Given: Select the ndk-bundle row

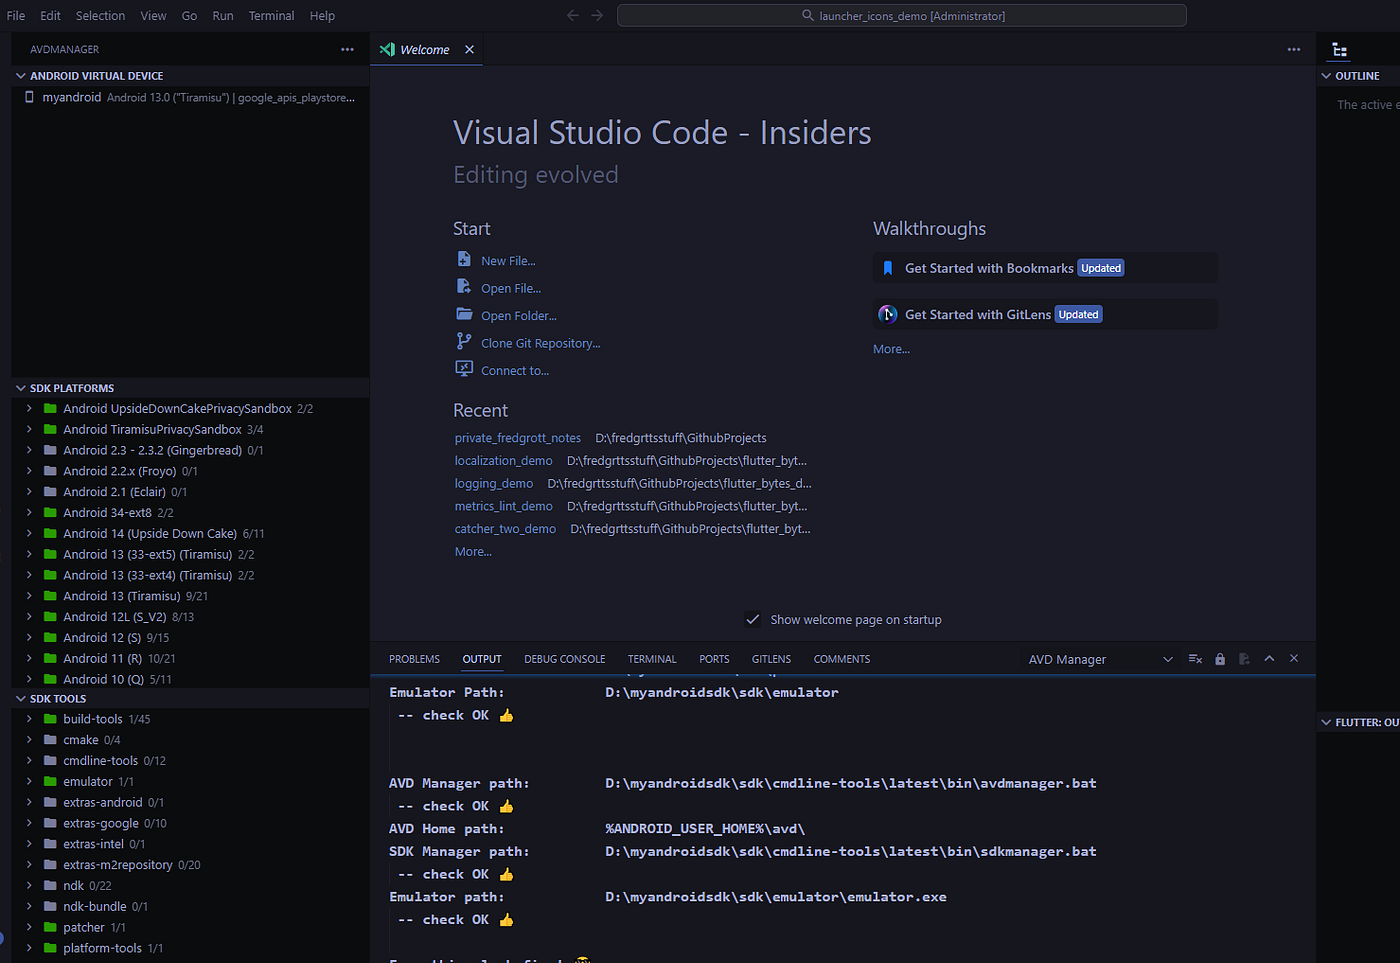Looking at the screenshot, I should pyautogui.click(x=190, y=906).
